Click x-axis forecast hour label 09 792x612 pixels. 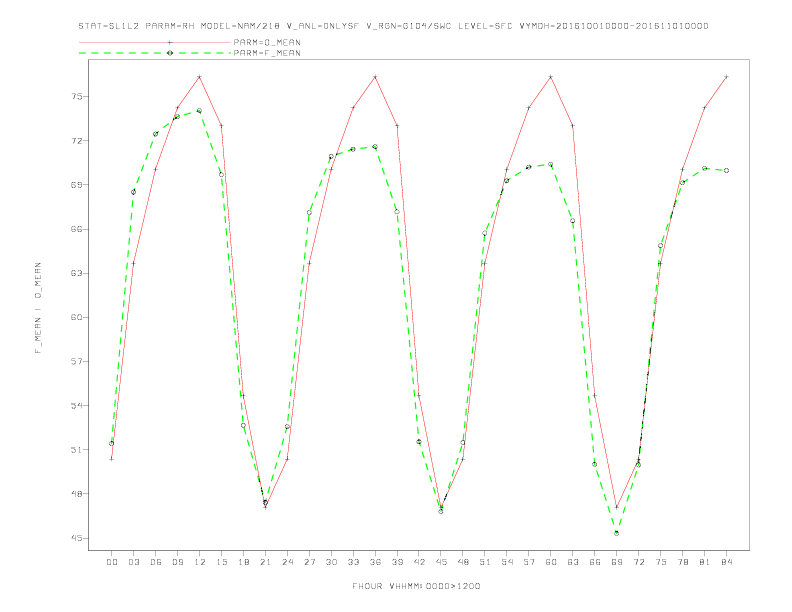(177, 562)
